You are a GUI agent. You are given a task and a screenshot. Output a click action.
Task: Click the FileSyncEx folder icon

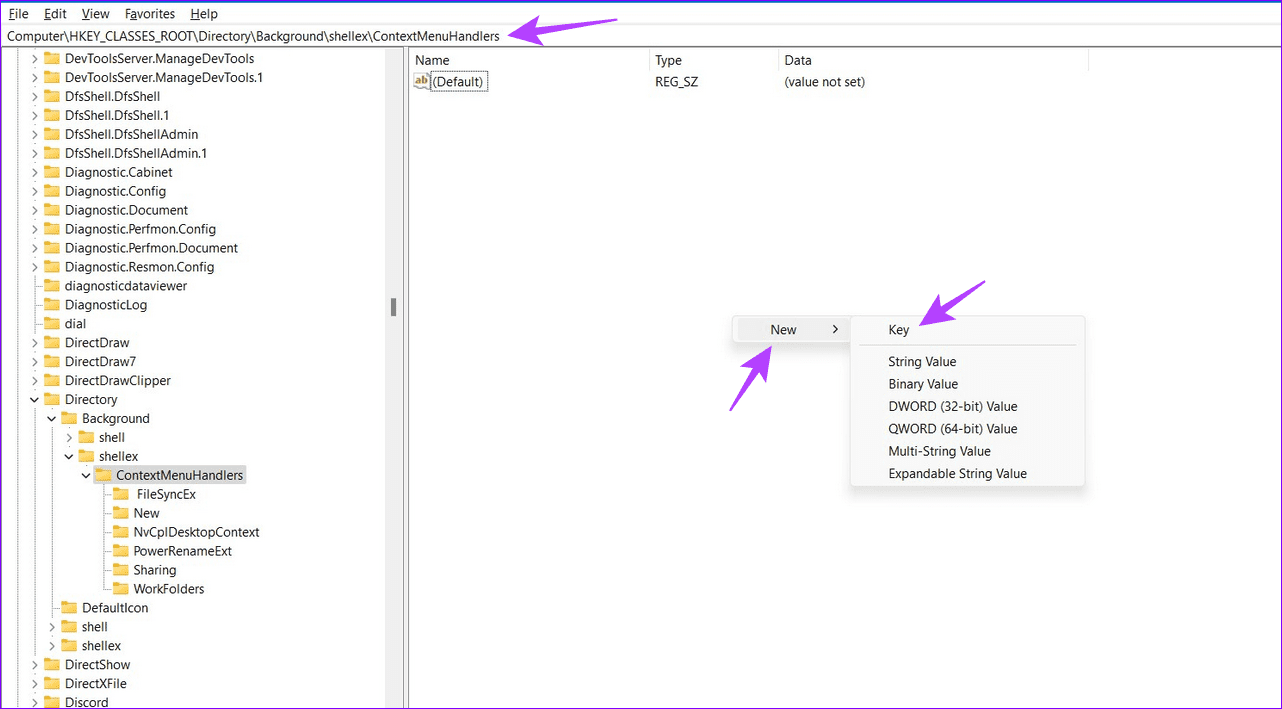click(x=121, y=494)
